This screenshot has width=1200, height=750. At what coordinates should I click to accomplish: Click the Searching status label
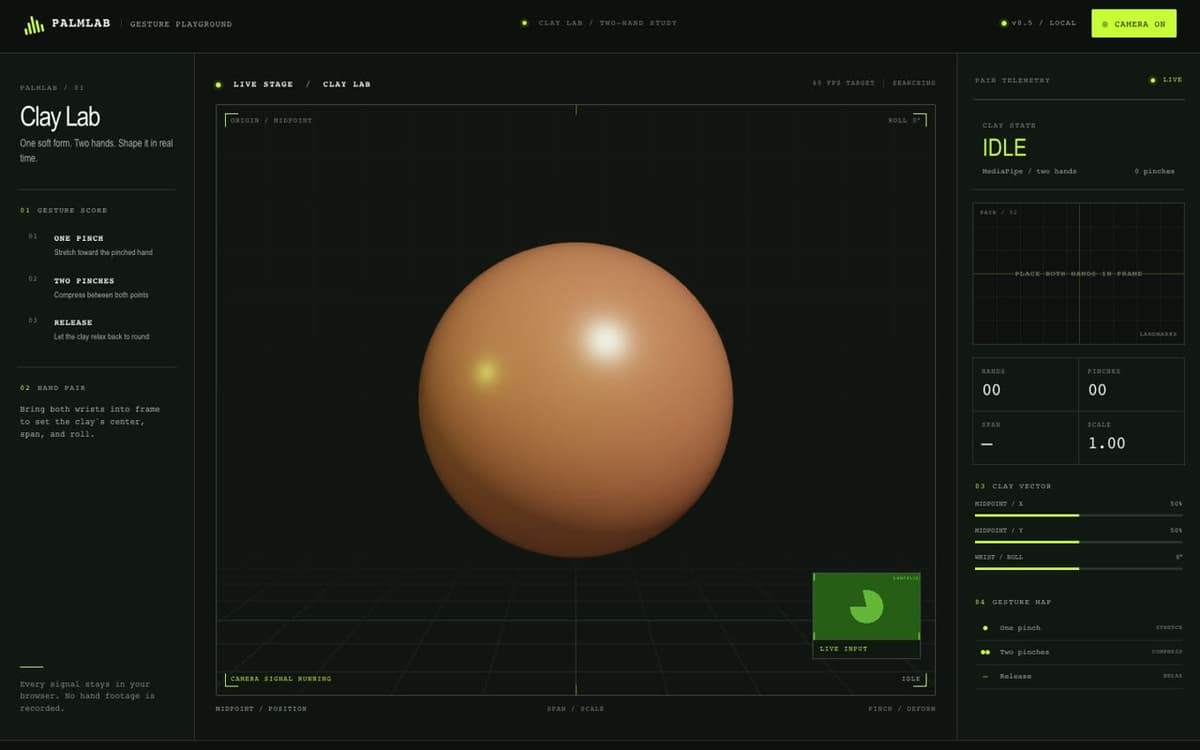pos(914,84)
